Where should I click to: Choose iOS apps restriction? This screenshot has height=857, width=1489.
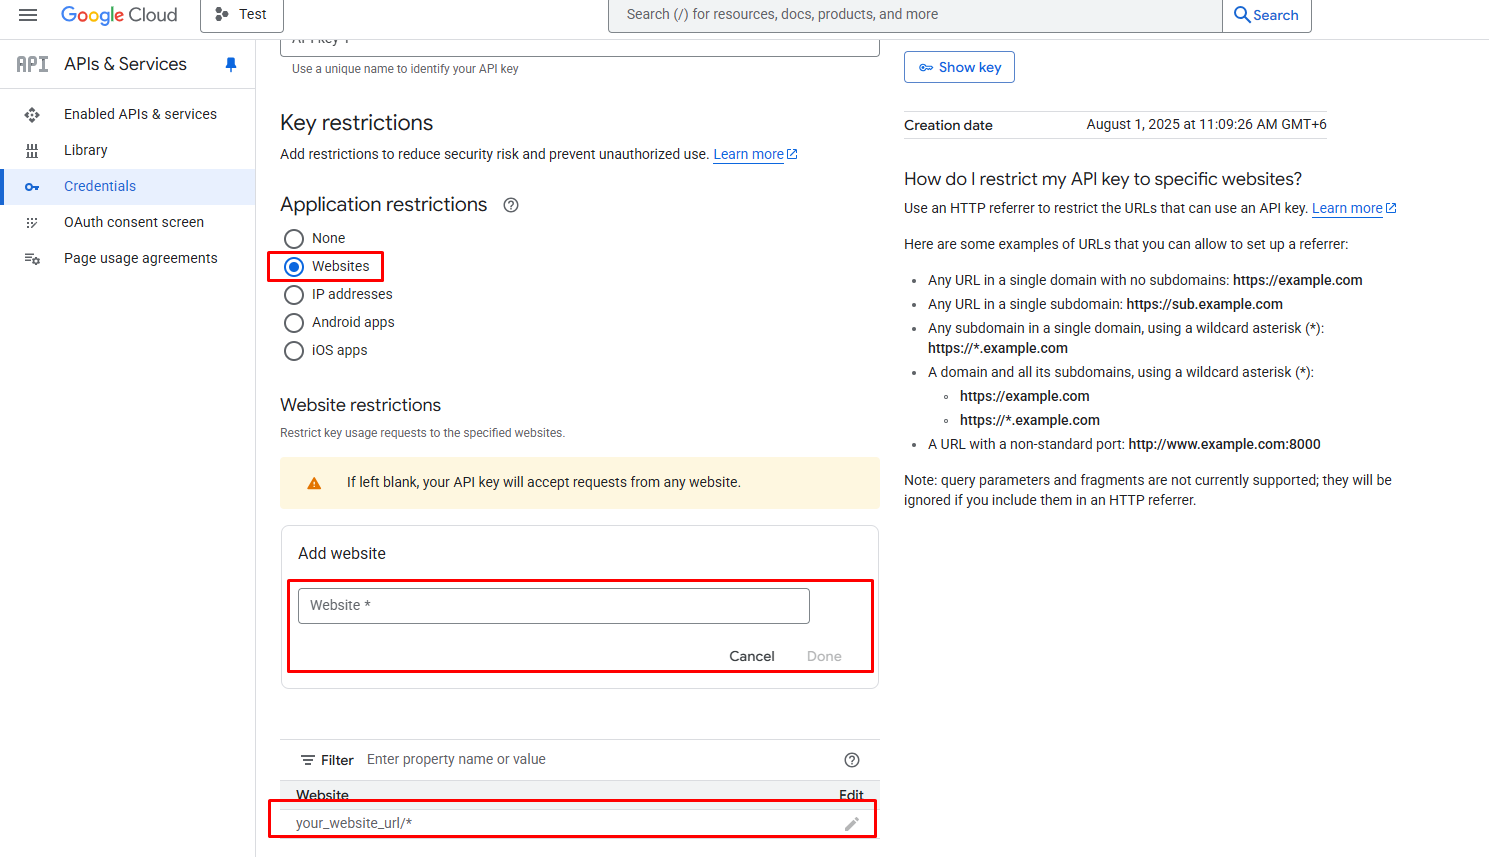point(294,351)
